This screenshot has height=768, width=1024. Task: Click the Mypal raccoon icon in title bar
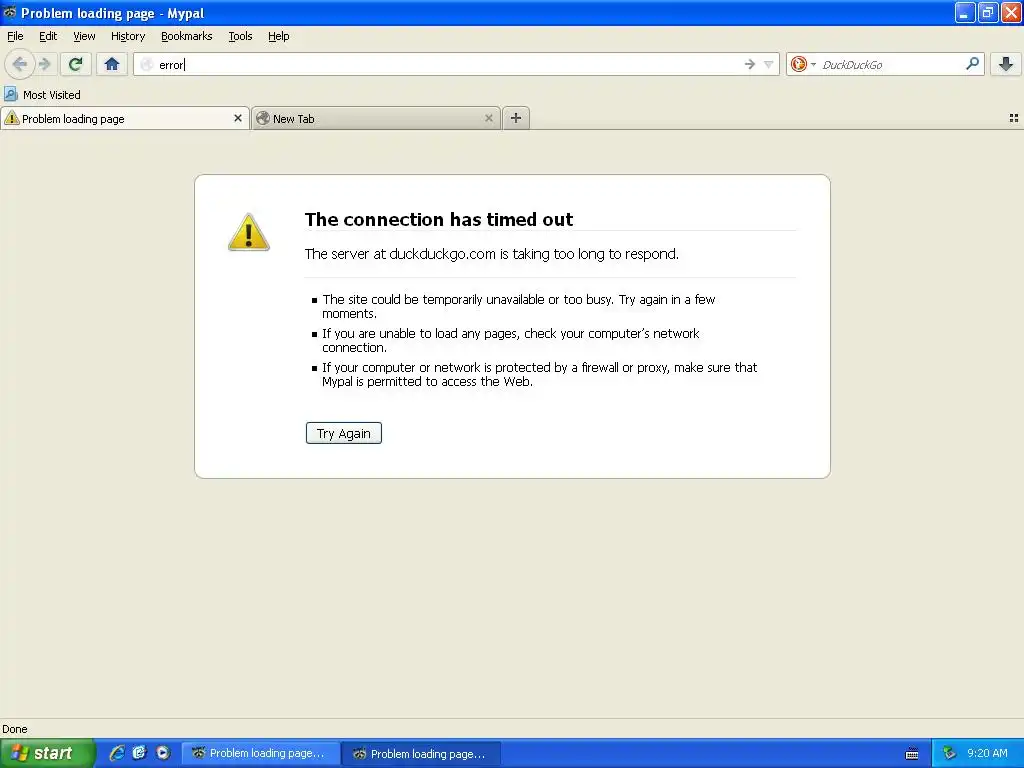pos(9,12)
